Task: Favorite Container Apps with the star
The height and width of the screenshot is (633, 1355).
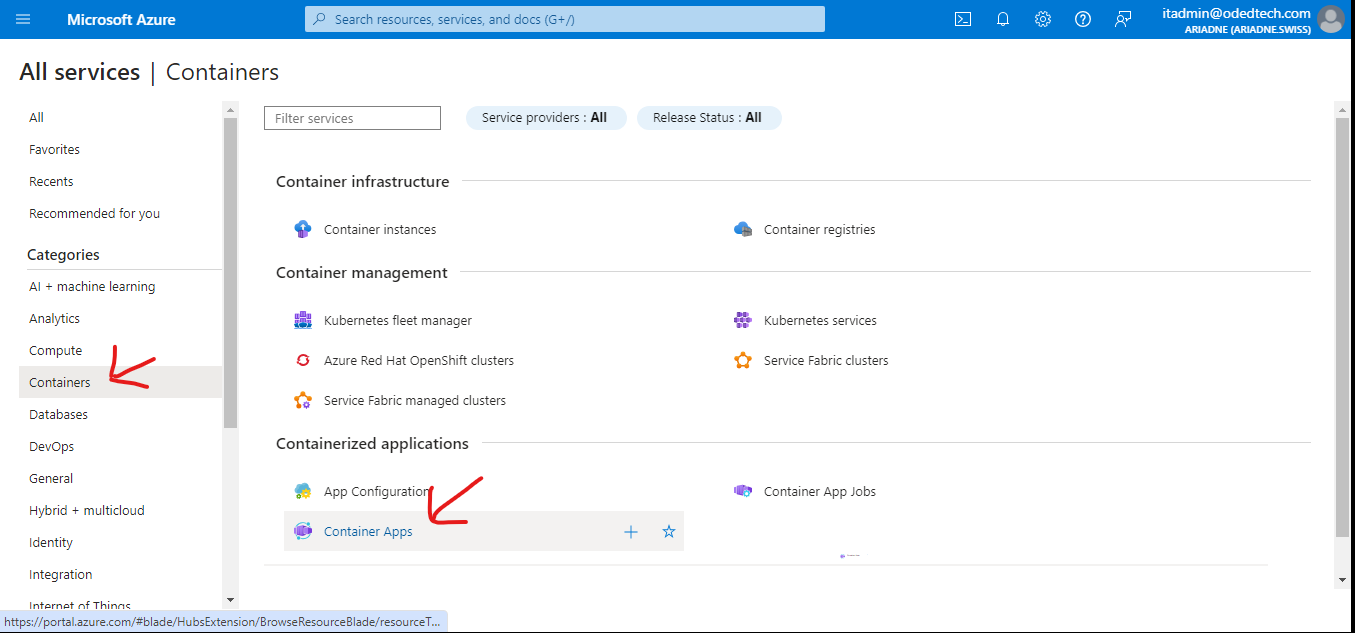Action: [x=669, y=532]
